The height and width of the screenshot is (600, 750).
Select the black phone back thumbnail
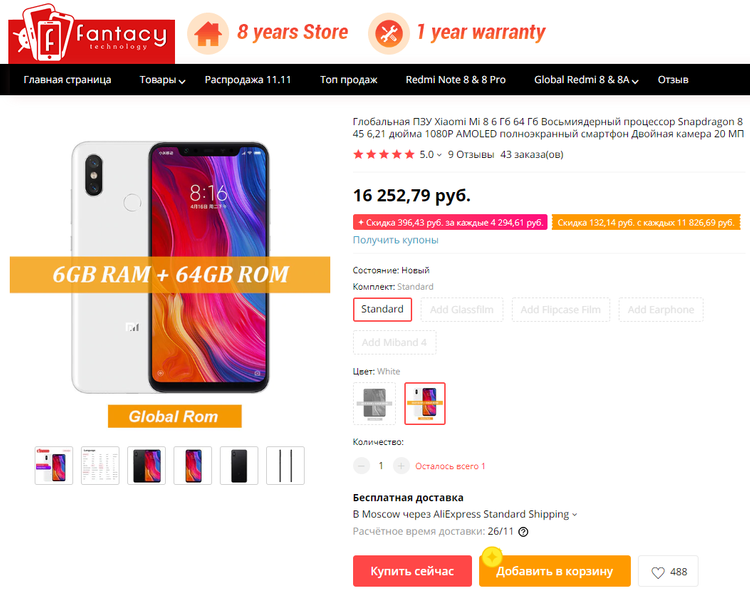tap(239, 466)
